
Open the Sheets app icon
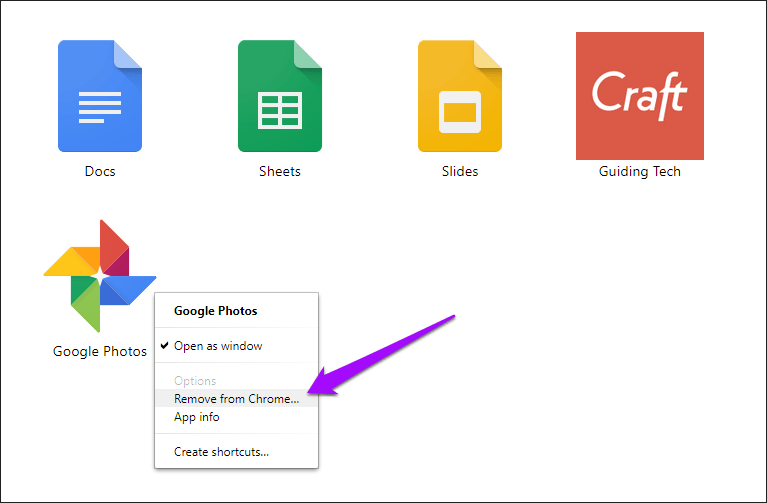(280, 96)
